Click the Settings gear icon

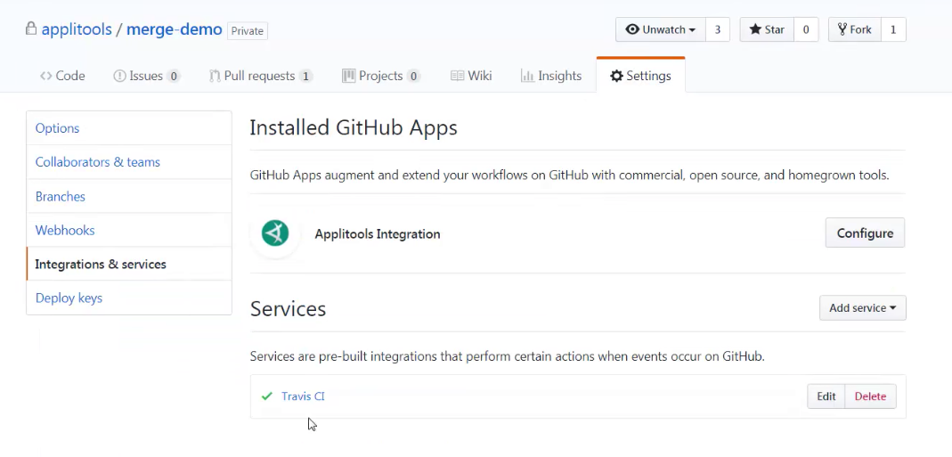[616, 76]
